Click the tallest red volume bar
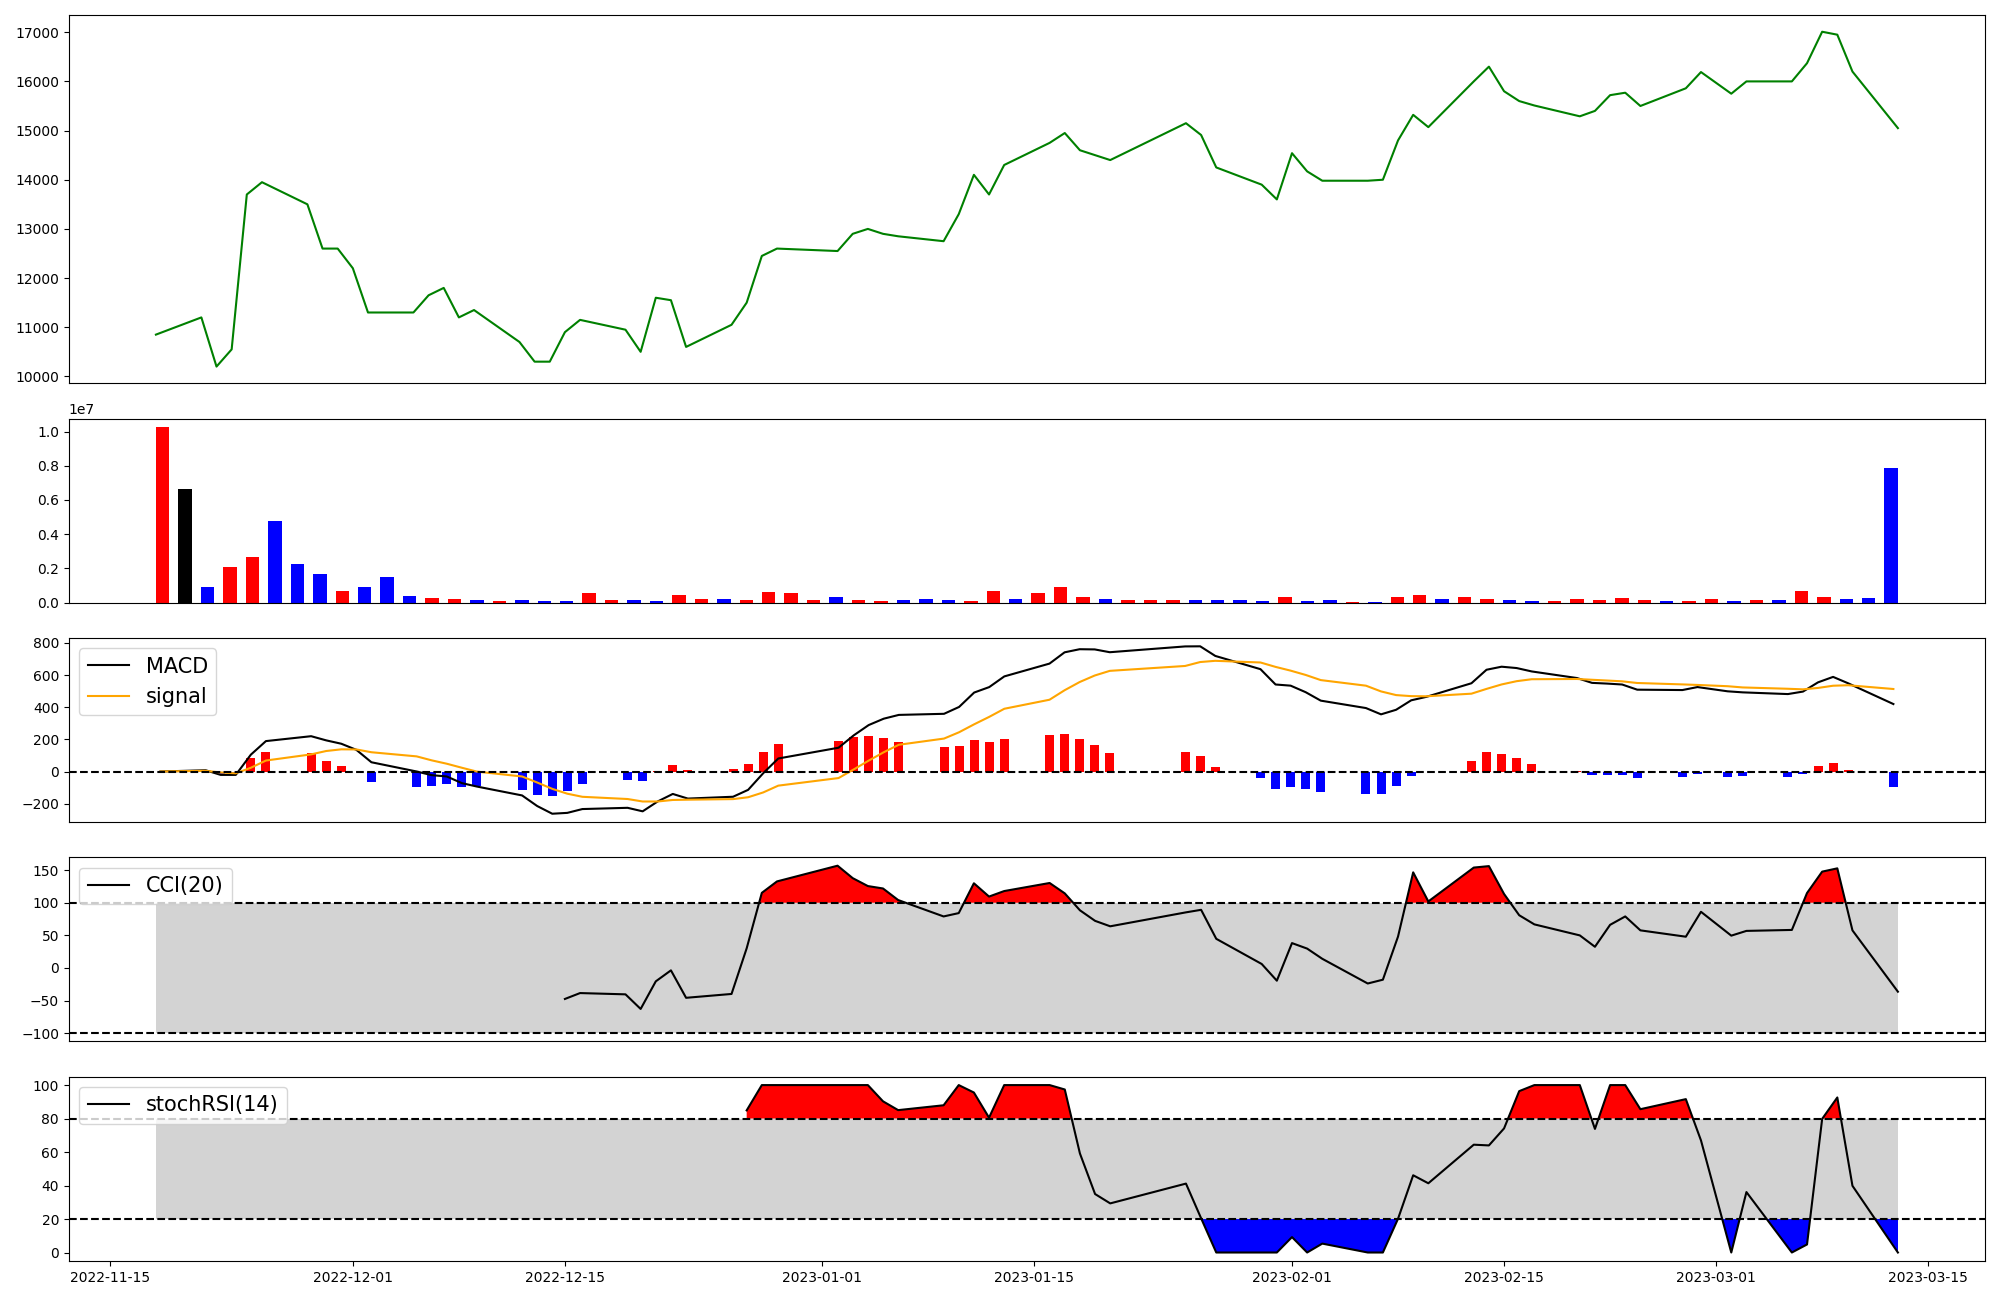The width and height of the screenshot is (2000, 1300). tap(162, 515)
